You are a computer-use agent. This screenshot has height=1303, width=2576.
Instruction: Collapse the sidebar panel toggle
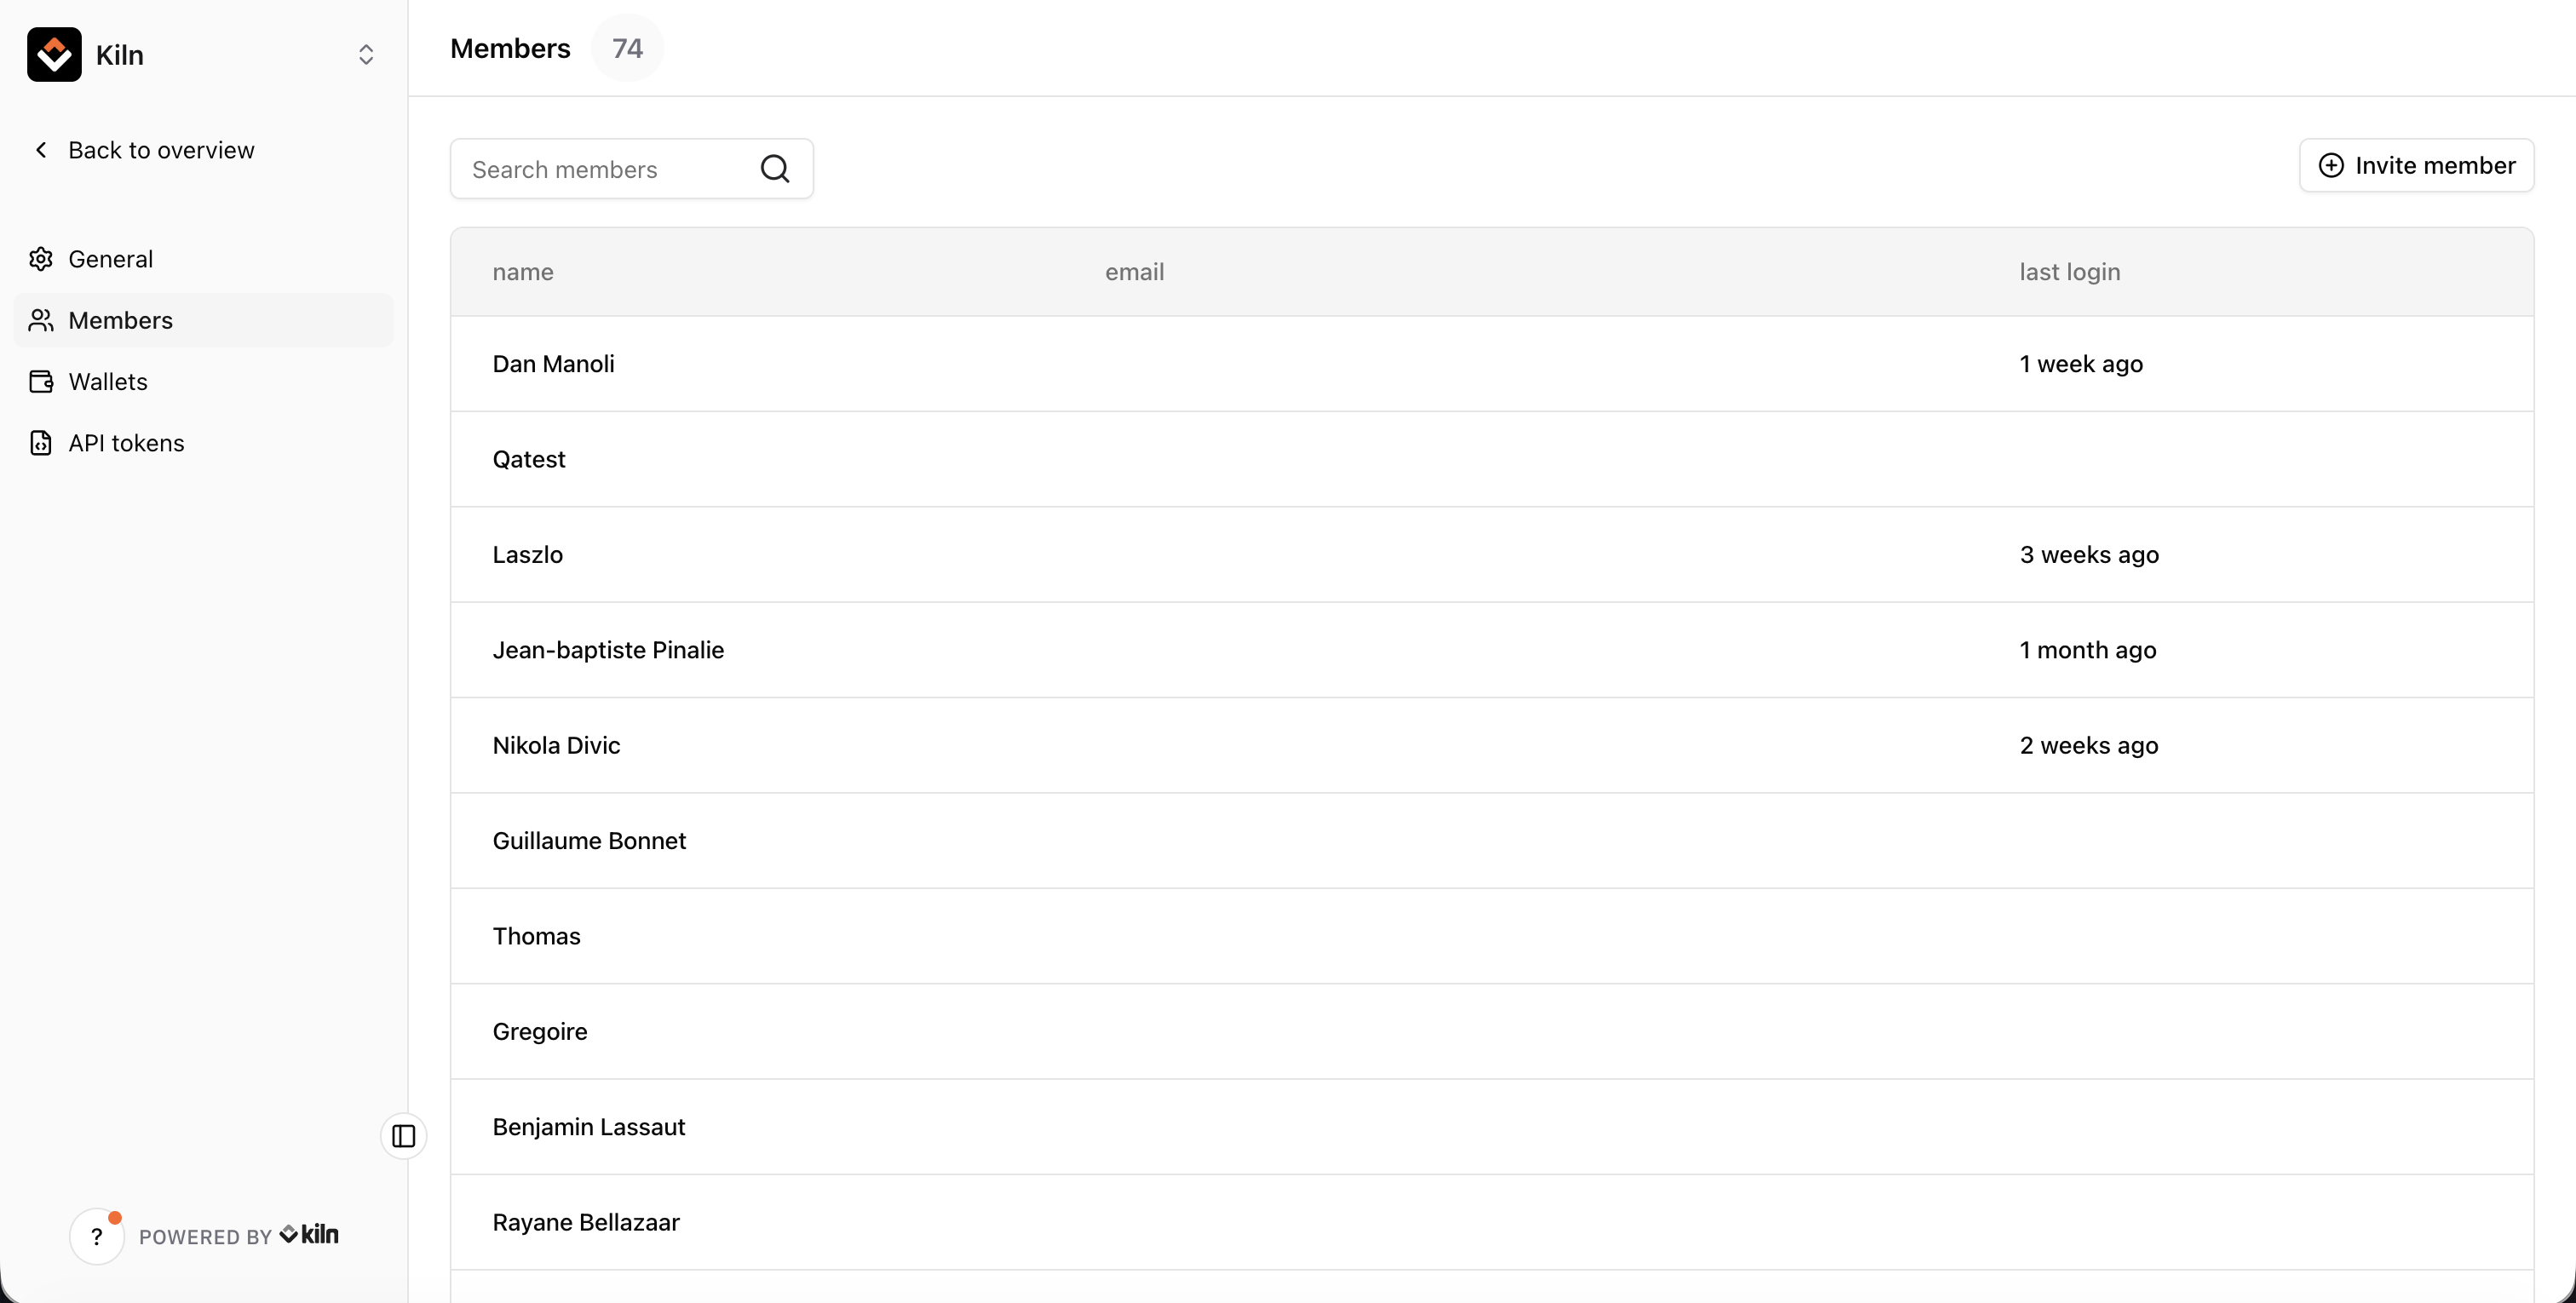(x=404, y=1136)
